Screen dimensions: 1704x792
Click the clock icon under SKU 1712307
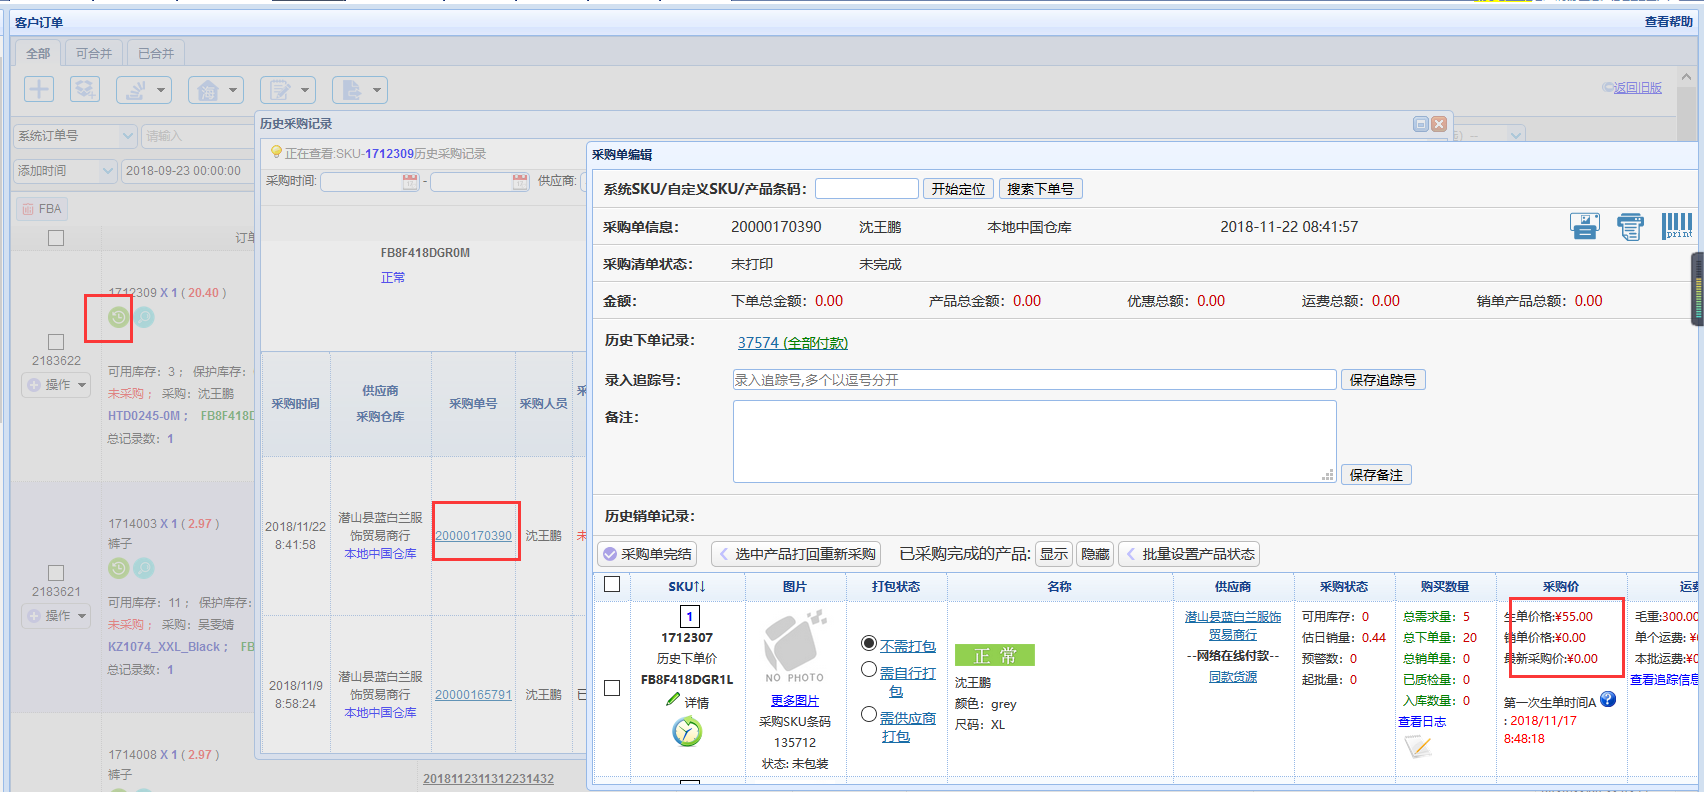click(687, 732)
